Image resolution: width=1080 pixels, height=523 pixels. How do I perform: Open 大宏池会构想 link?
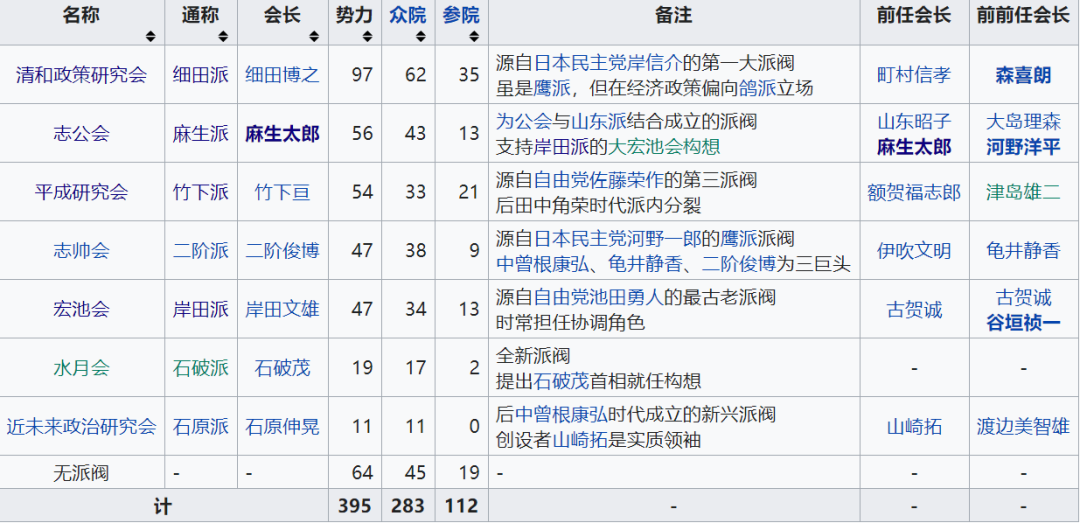pos(663,146)
